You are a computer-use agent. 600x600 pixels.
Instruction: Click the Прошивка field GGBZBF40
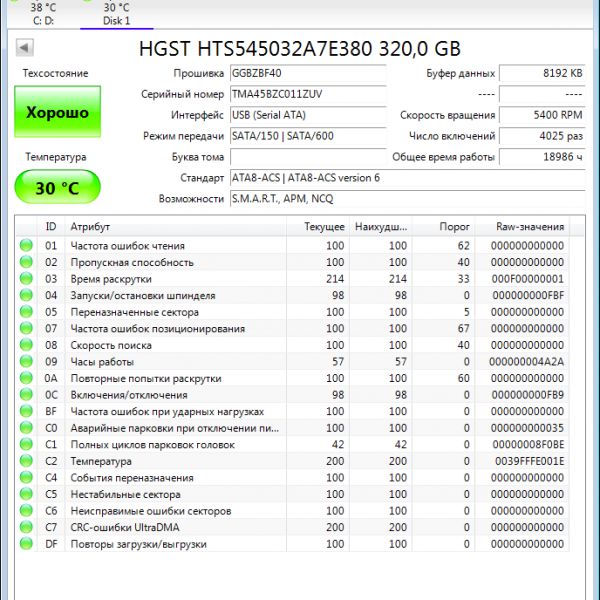click(x=308, y=73)
